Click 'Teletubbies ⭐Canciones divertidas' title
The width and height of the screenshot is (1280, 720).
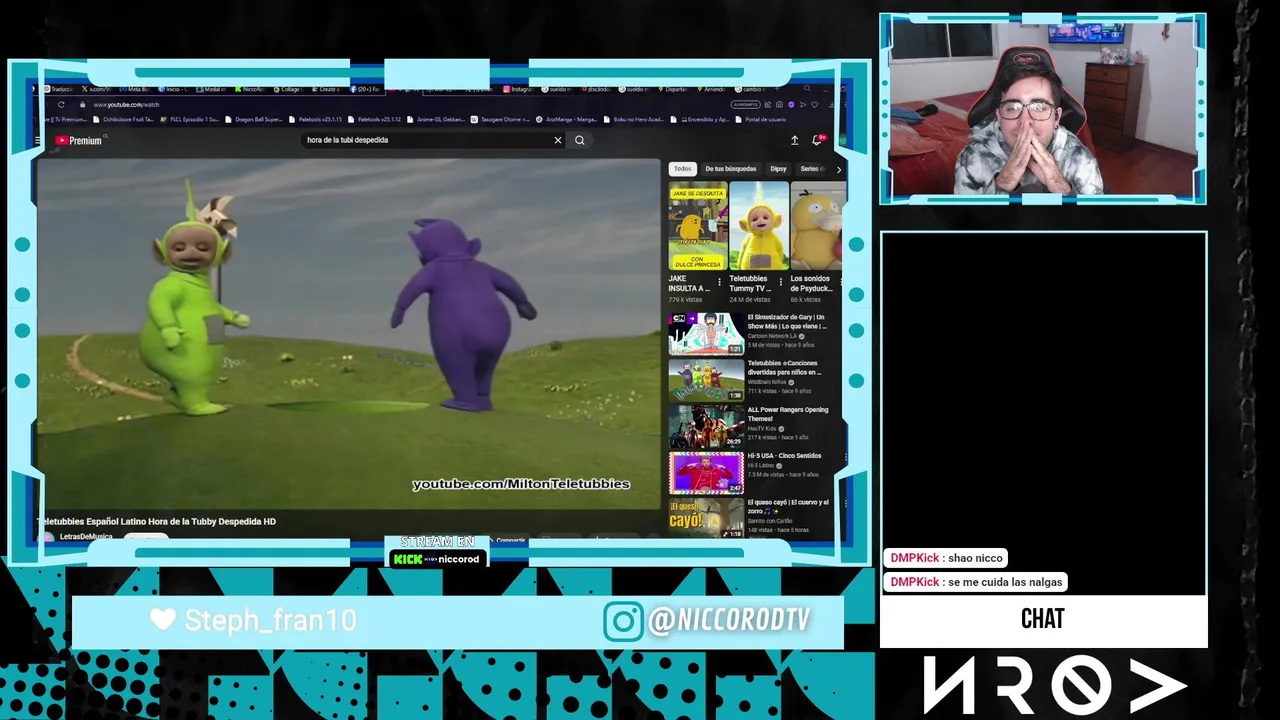784,368
